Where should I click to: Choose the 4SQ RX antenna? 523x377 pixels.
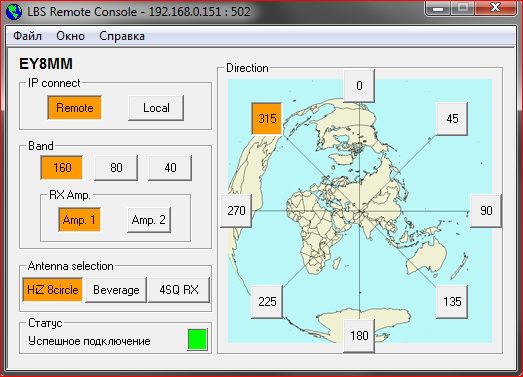(179, 290)
